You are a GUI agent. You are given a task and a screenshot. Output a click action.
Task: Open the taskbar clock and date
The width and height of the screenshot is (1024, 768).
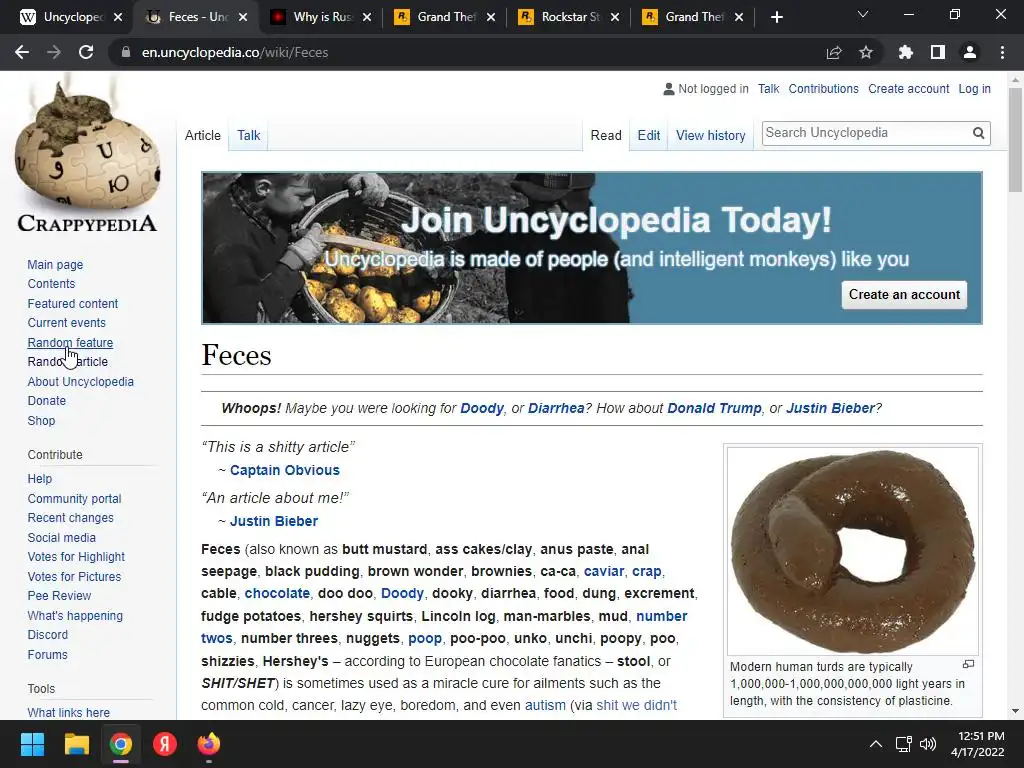978,744
